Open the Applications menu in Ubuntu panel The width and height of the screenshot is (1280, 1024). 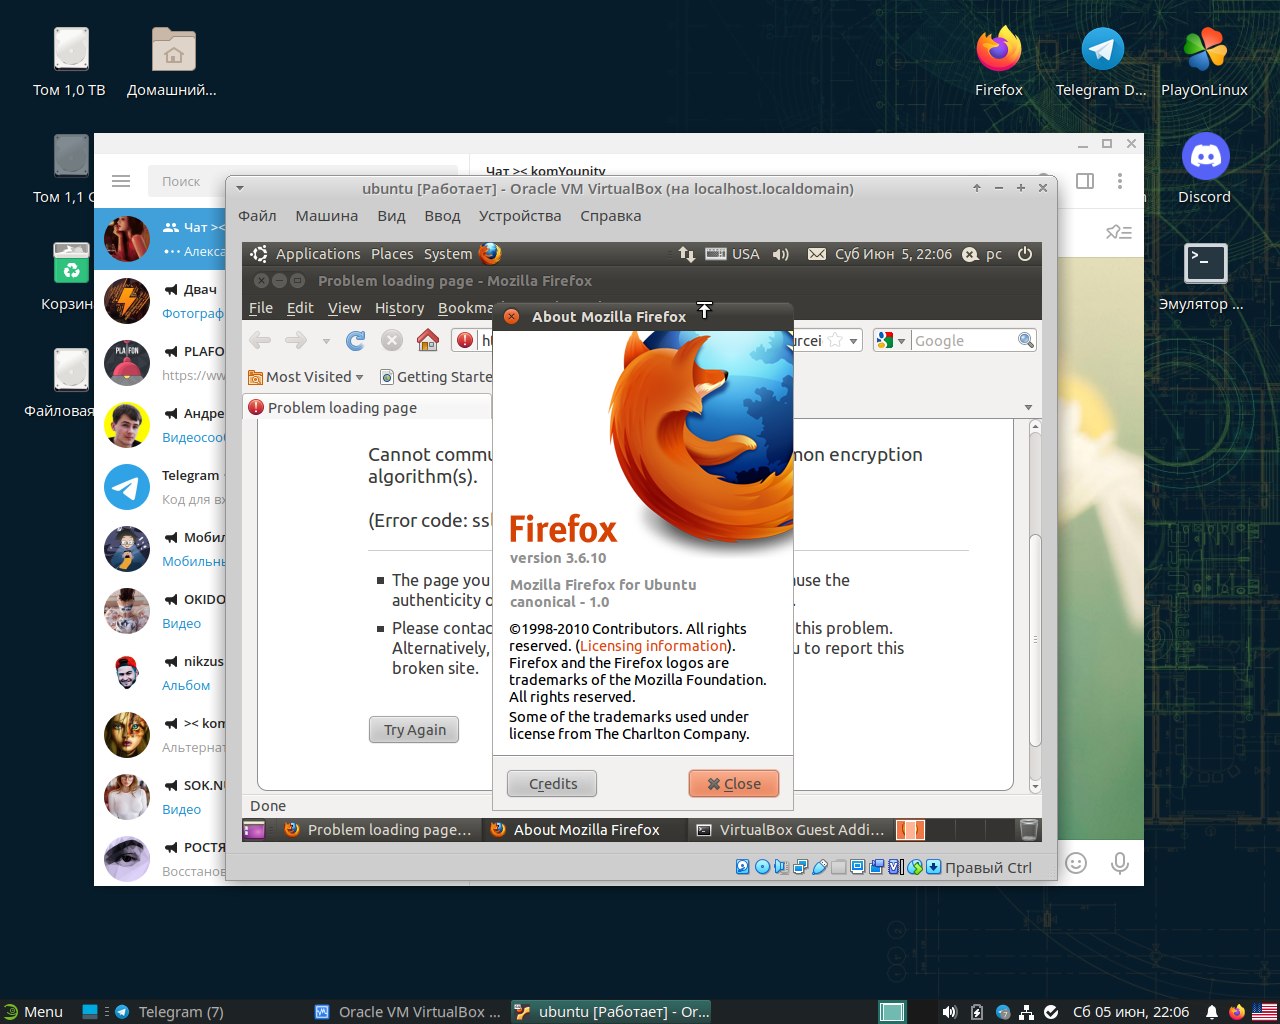[x=317, y=254]
